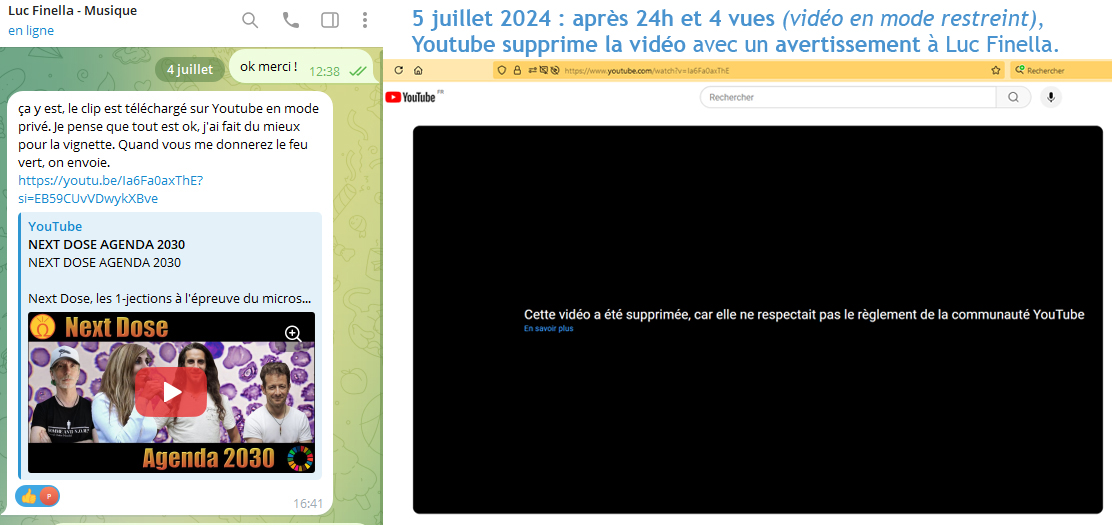Play the Next Dose video preview

click(171, 392)
